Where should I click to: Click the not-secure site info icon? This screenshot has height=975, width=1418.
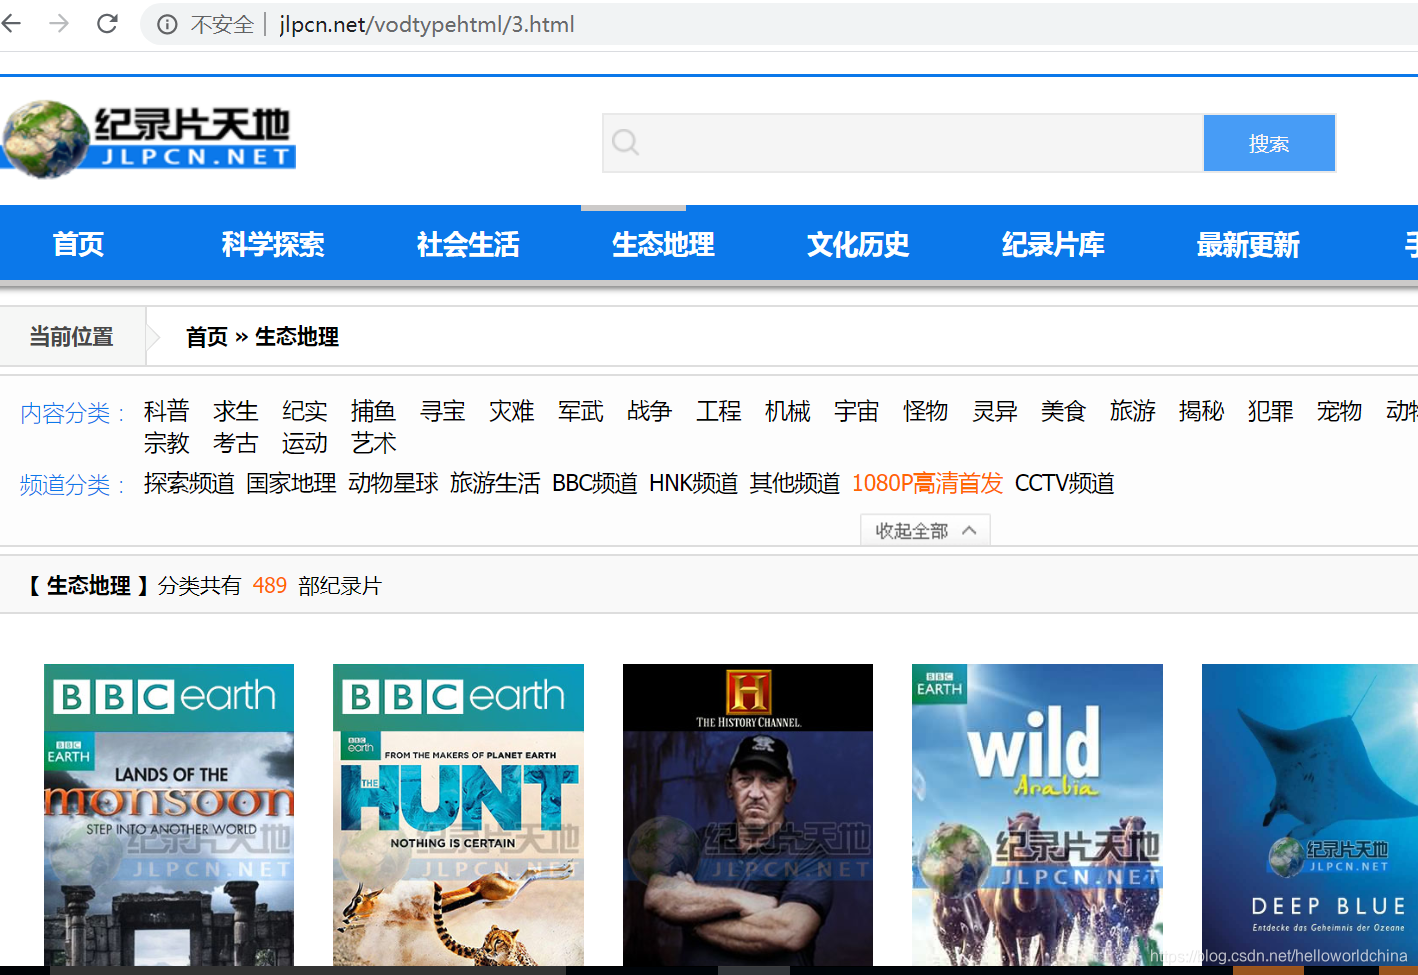tap(167, 25)
